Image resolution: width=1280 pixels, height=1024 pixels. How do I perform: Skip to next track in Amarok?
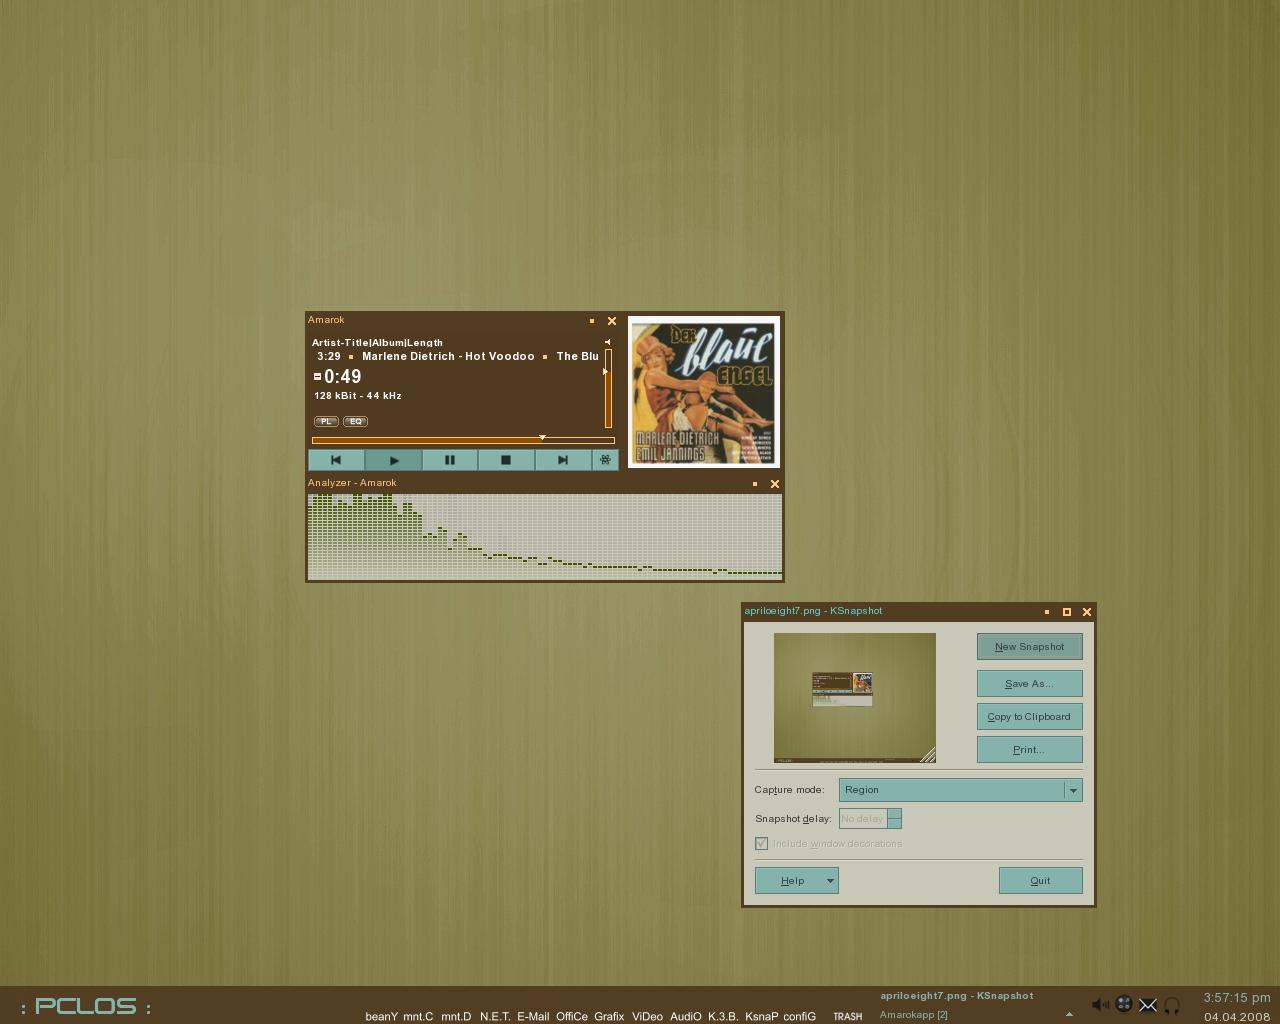(562, 460)
